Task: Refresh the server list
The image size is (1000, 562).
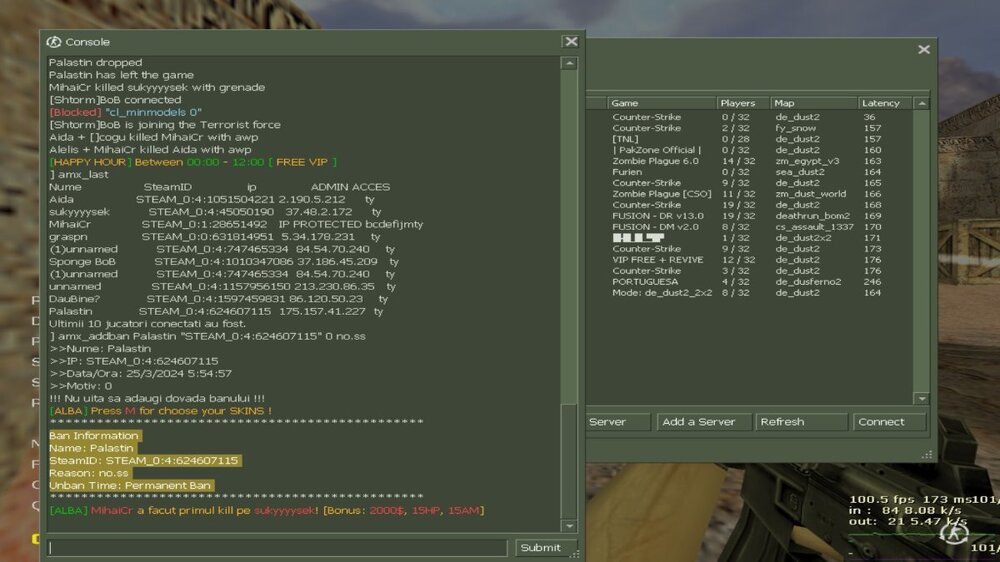Action: (x=803, y=422)
